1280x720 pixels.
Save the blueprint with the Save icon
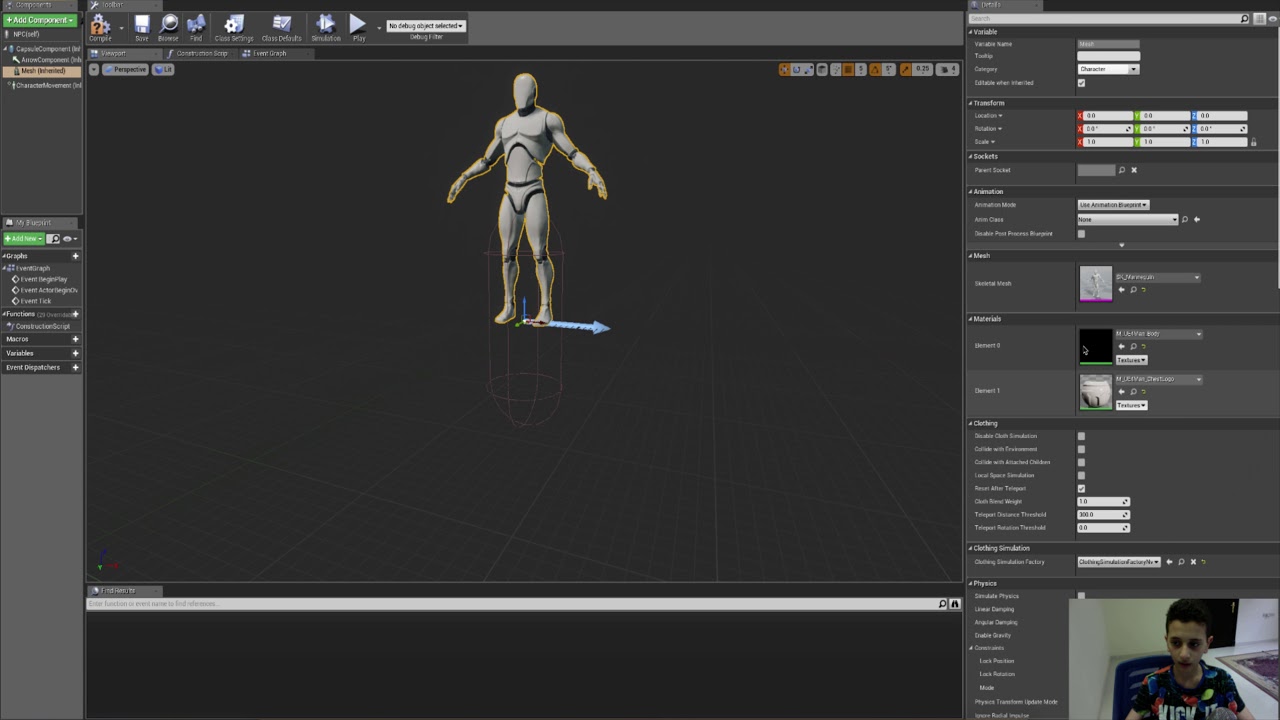pos(142,27)
